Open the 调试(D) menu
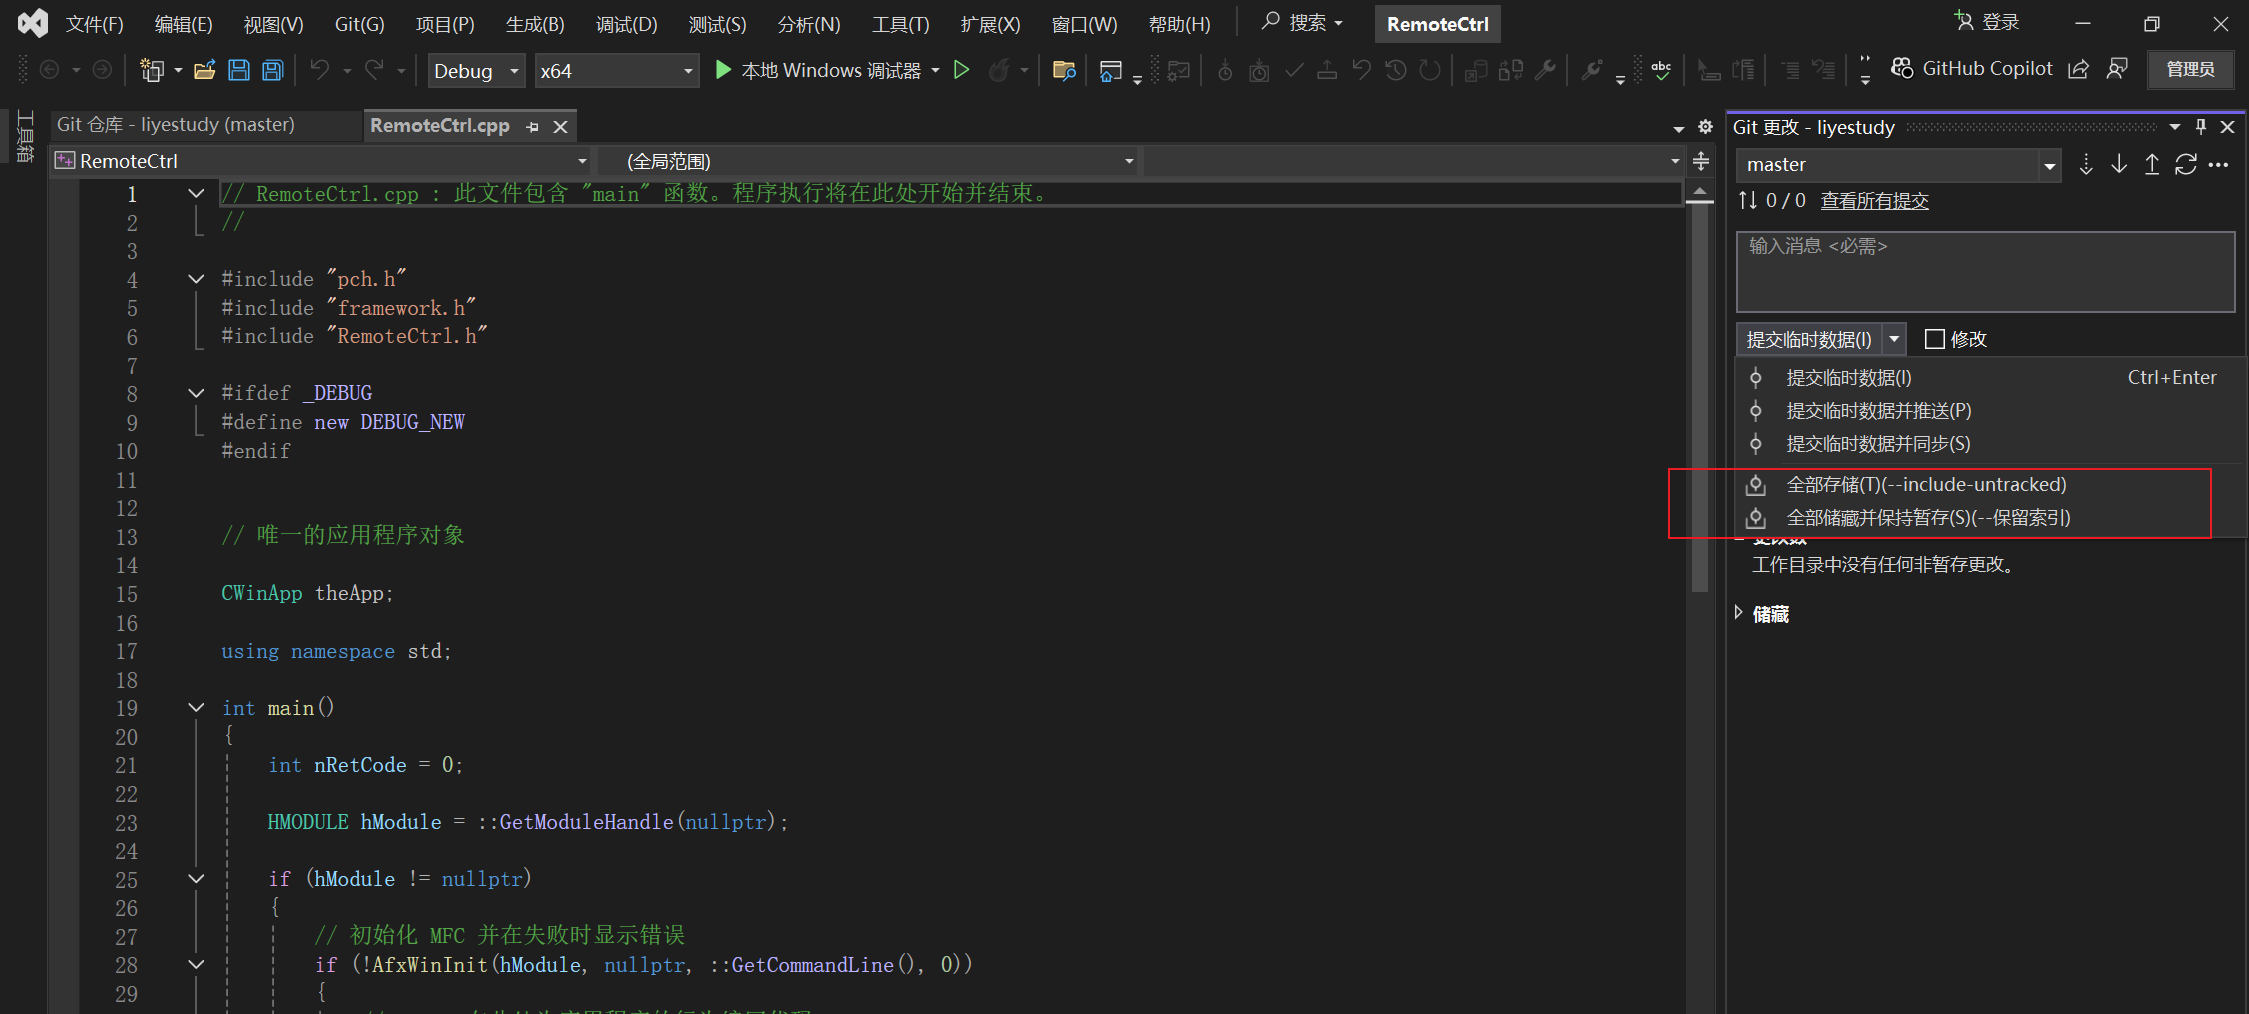 (626, 24)
